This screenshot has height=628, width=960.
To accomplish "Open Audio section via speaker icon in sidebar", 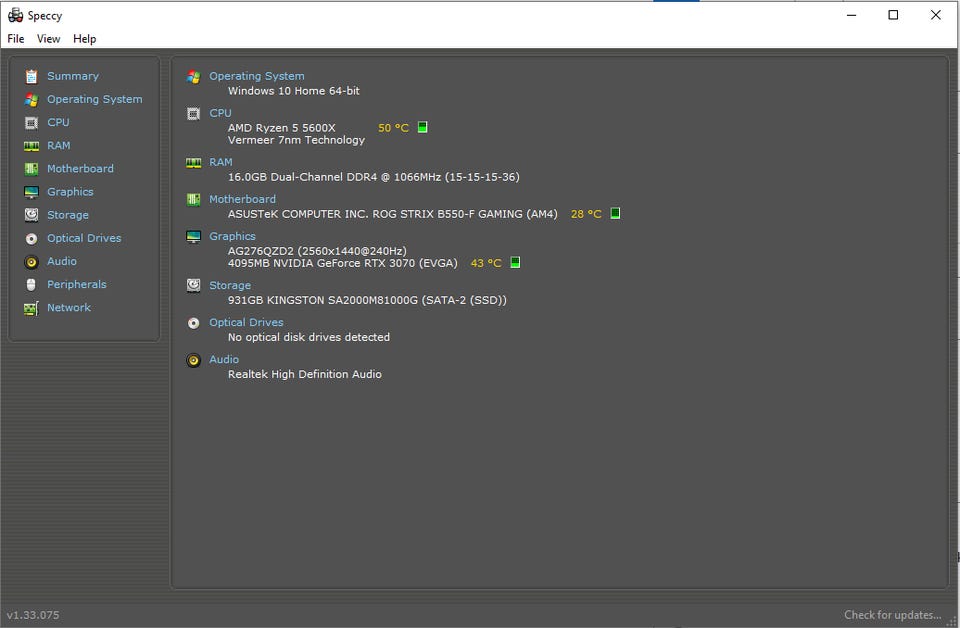I will coord(31,261).
